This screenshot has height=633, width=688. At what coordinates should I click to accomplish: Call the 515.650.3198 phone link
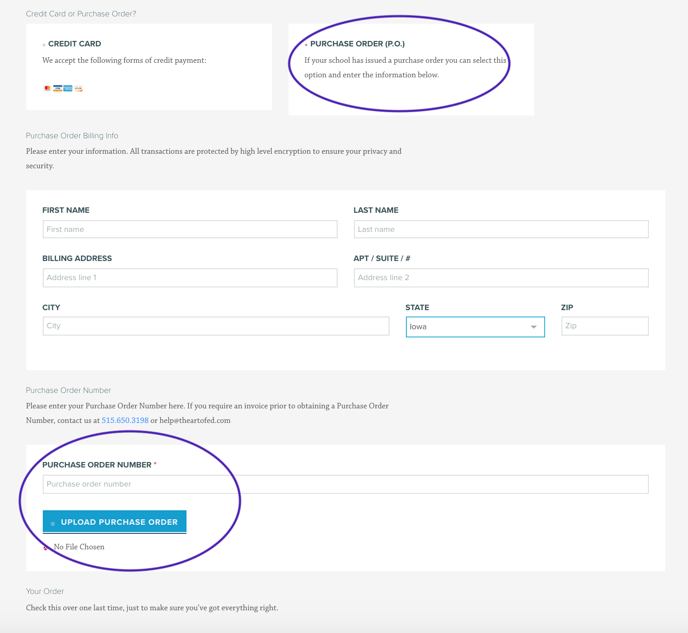125,420
